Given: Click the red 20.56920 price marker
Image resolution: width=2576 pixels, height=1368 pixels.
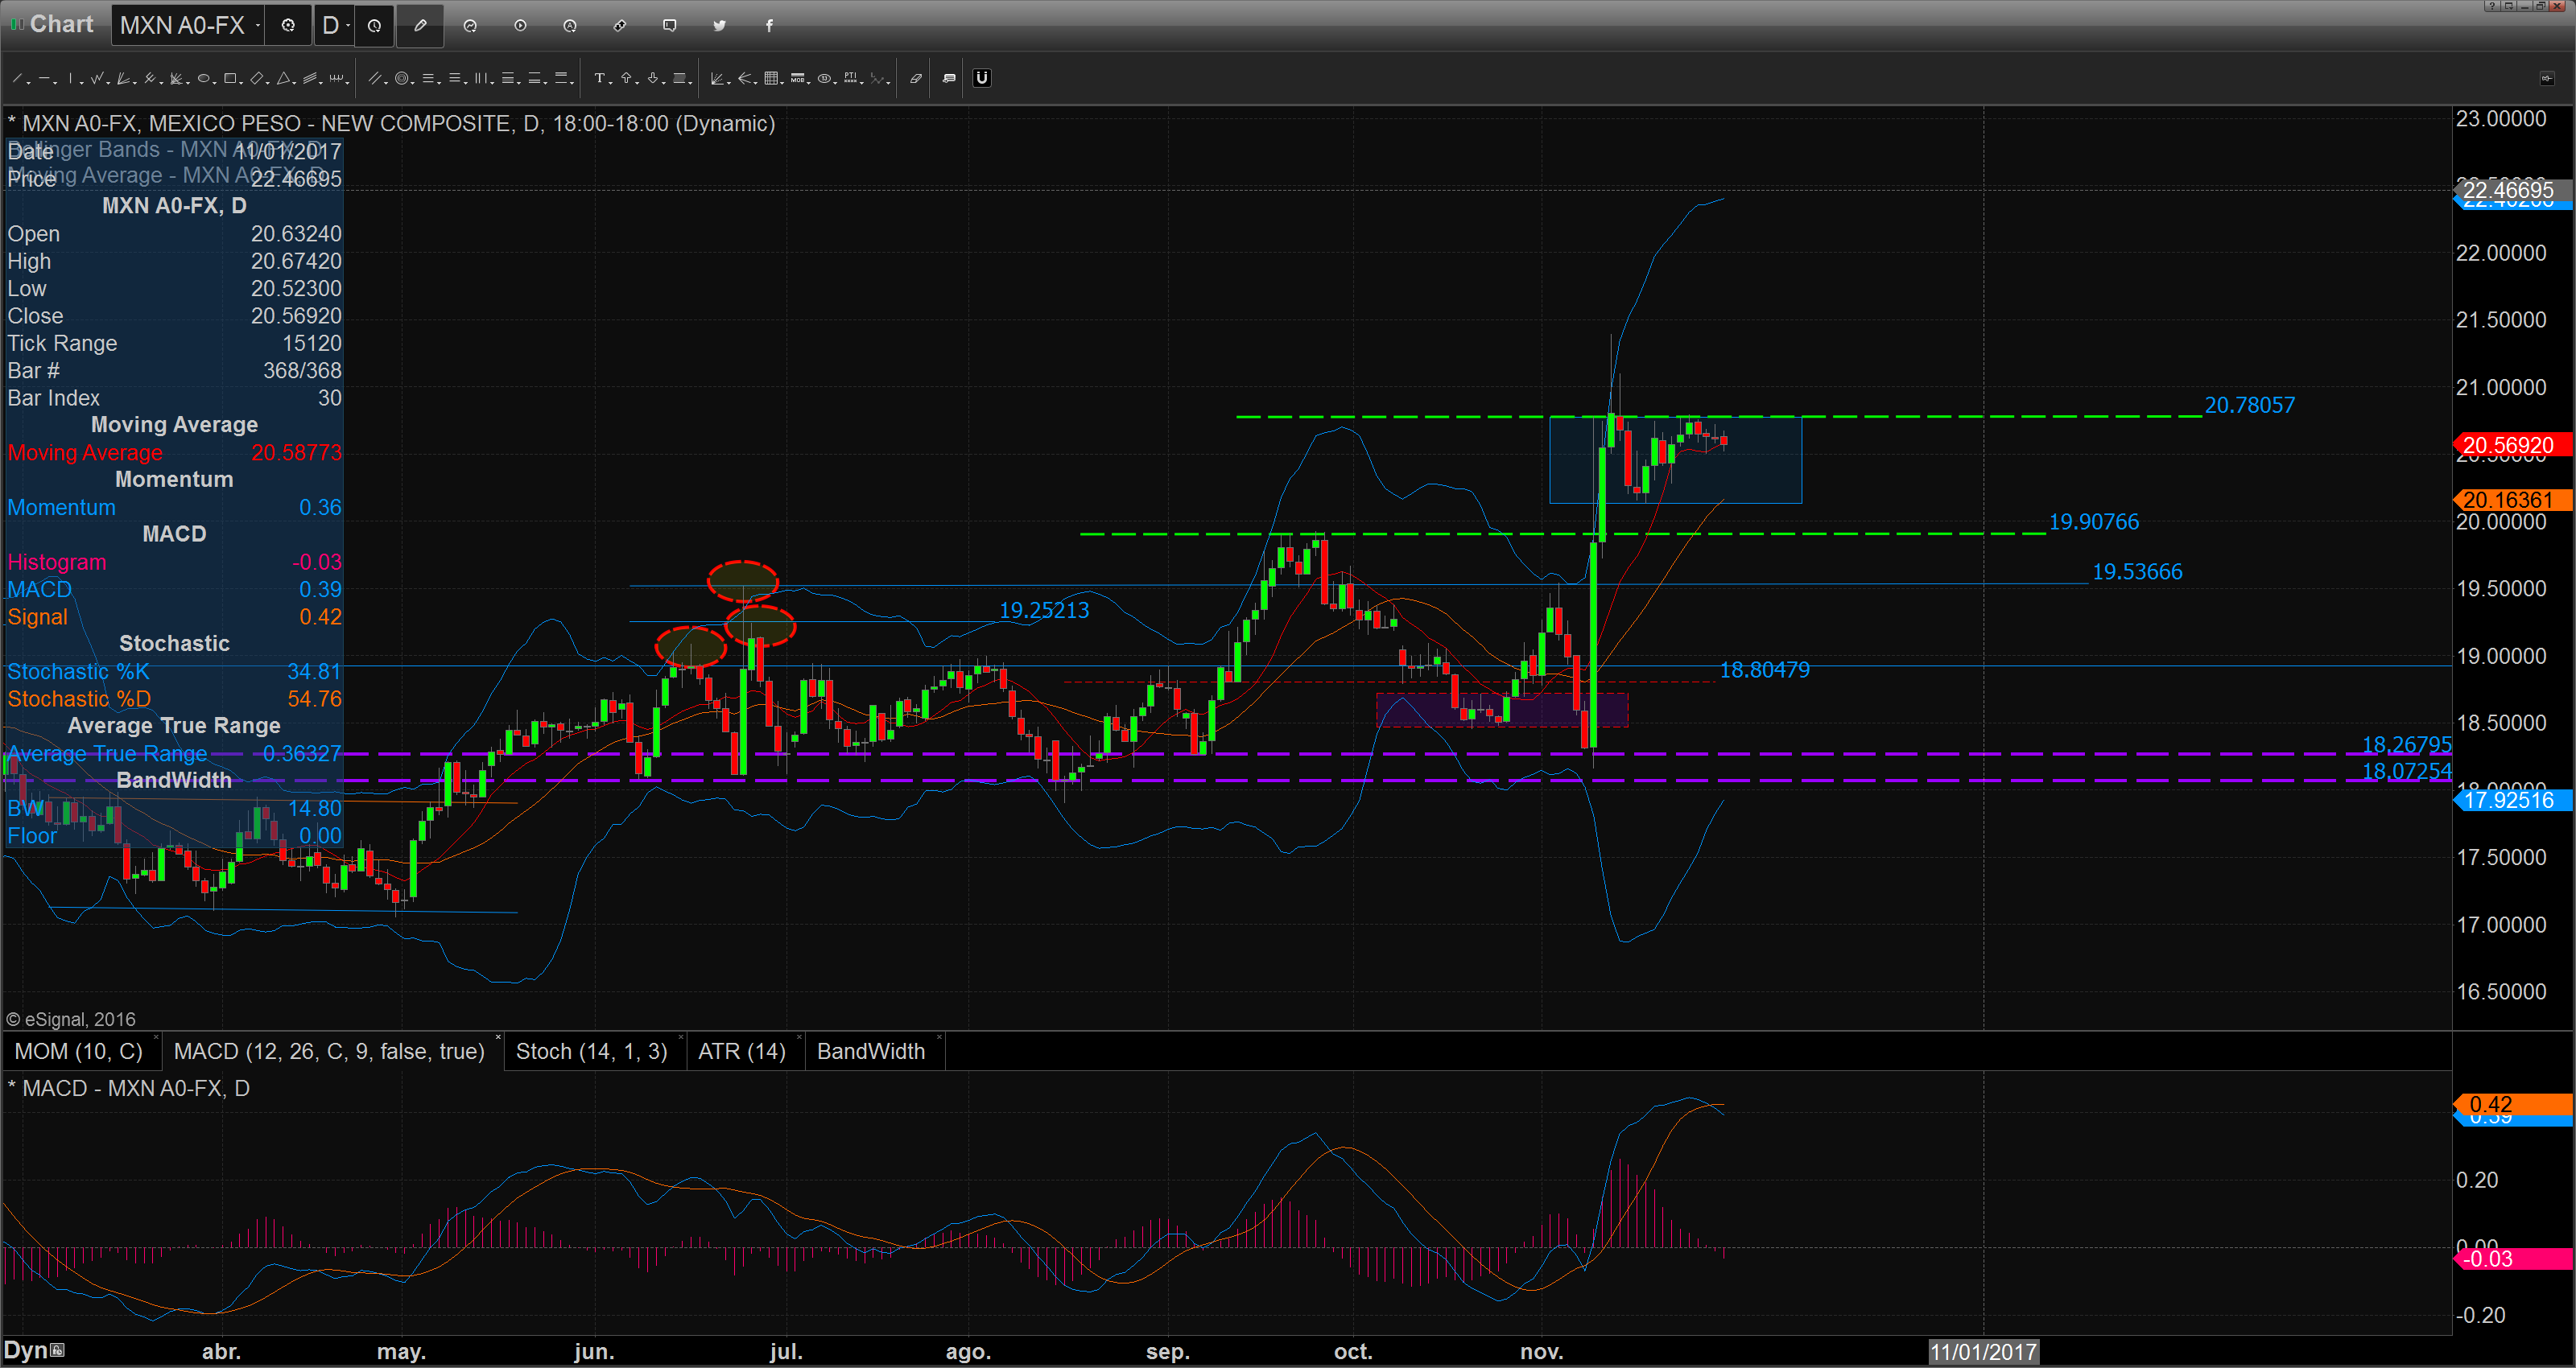Looking at the screenshot, I should pos(2513,445).
